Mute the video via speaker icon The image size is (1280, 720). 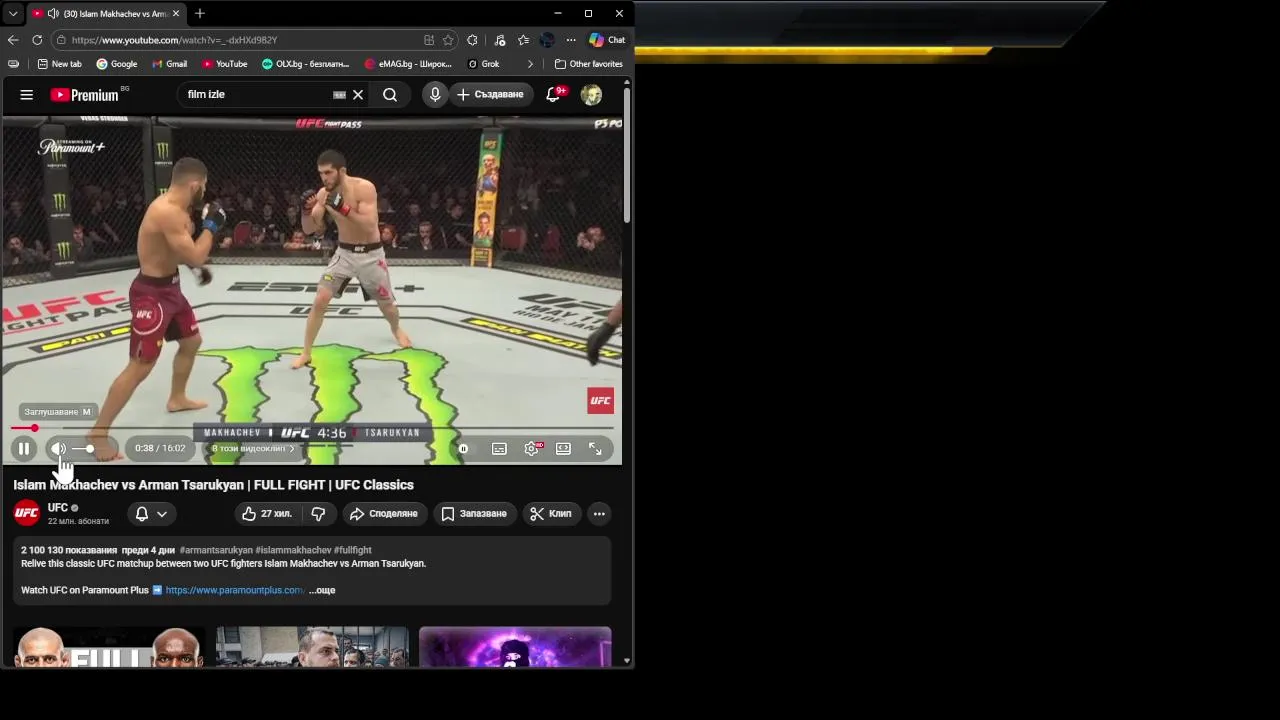(x=58, y=449)
